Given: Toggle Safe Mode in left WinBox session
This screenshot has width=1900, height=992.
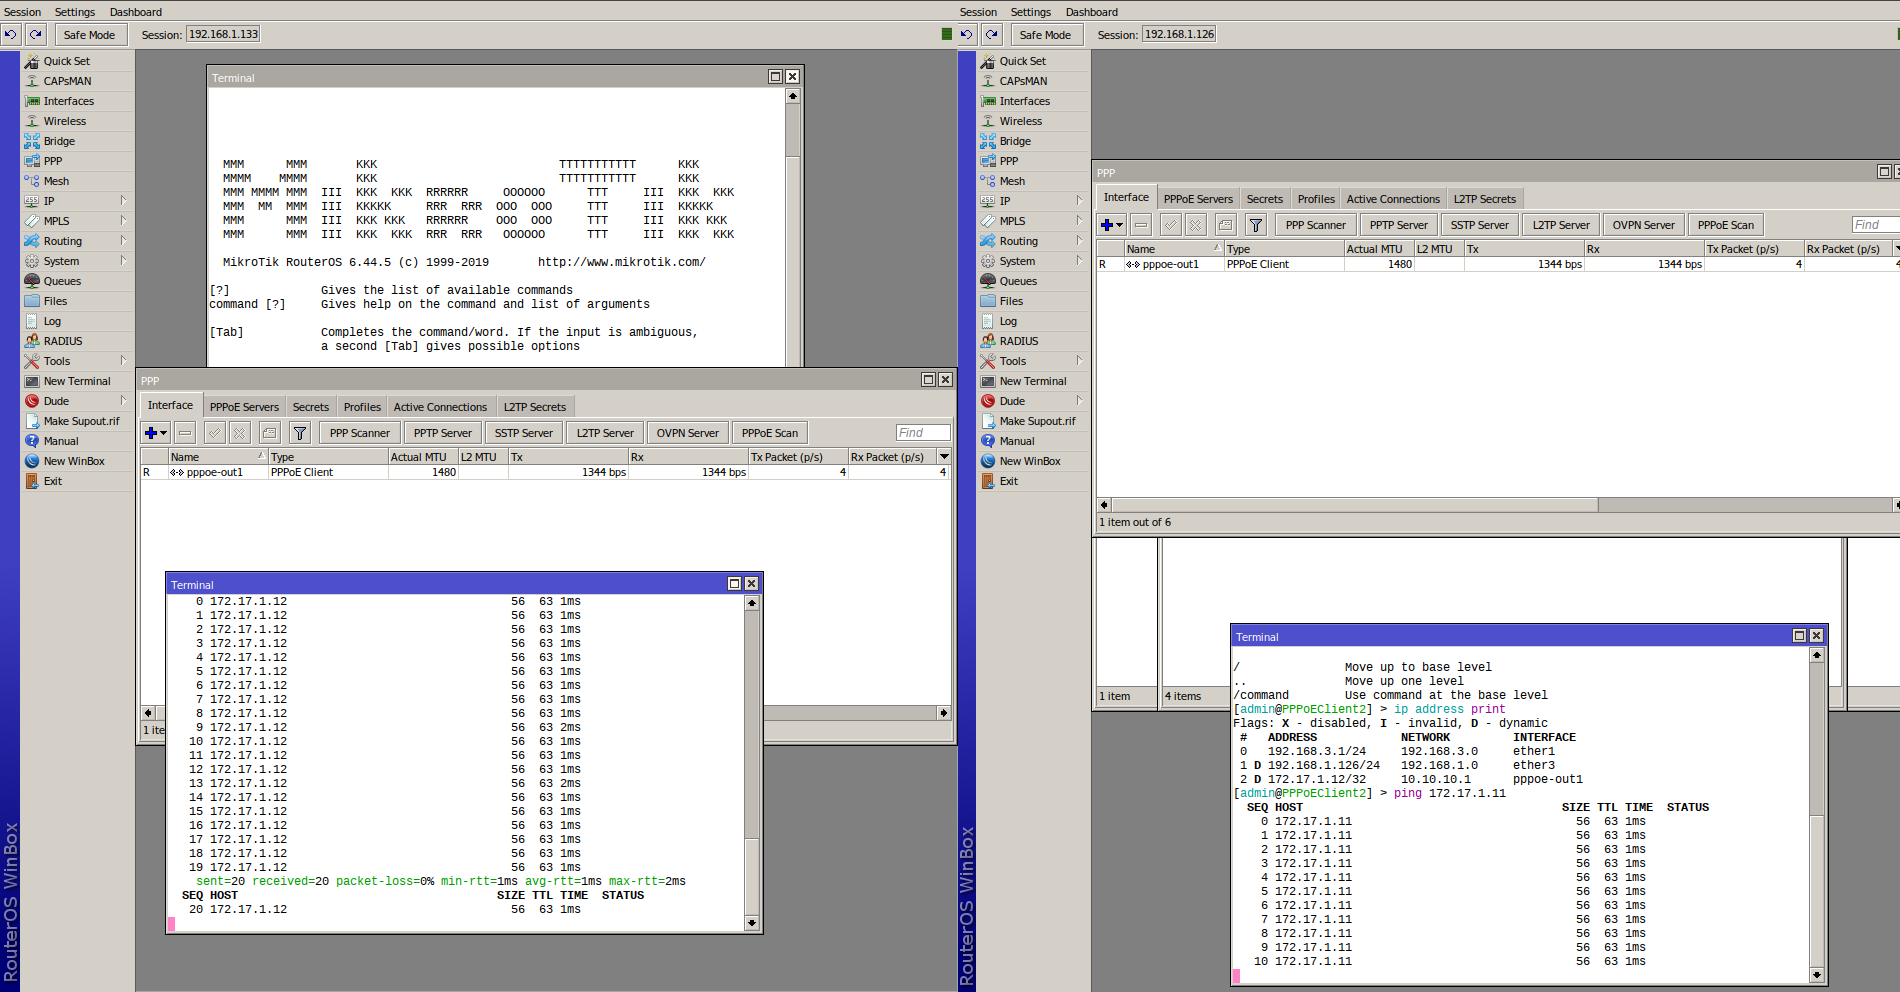Looking at the screenshot, I should coord(89,35).
